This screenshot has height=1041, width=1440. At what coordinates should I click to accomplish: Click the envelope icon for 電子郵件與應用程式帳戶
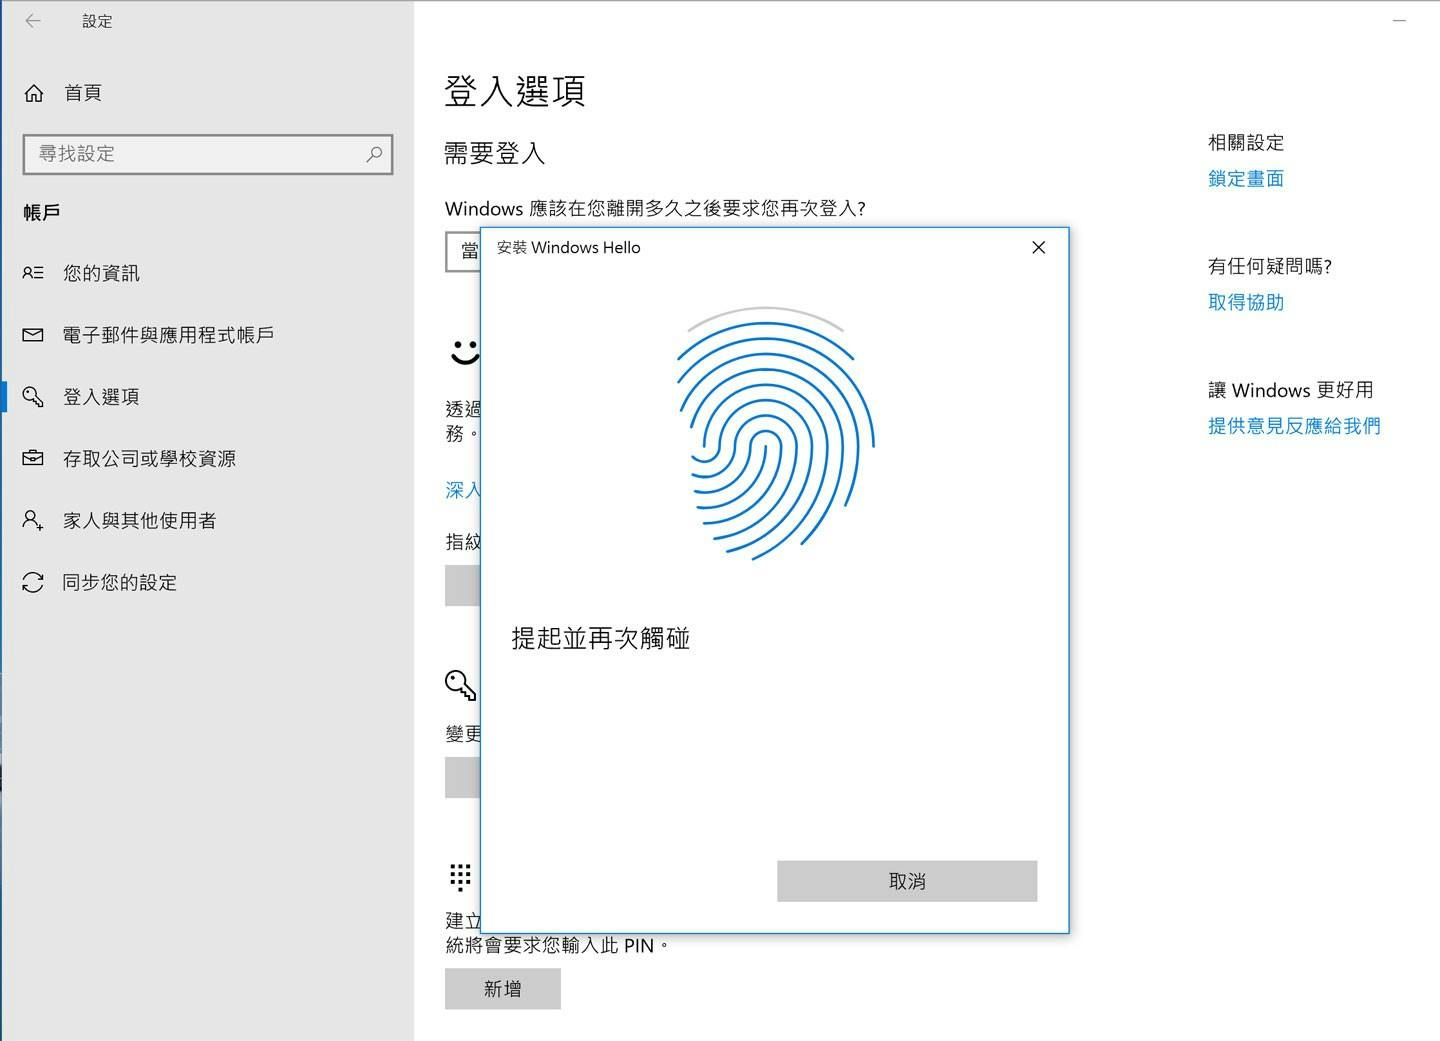pyautogui.click(x=33, y=335)
